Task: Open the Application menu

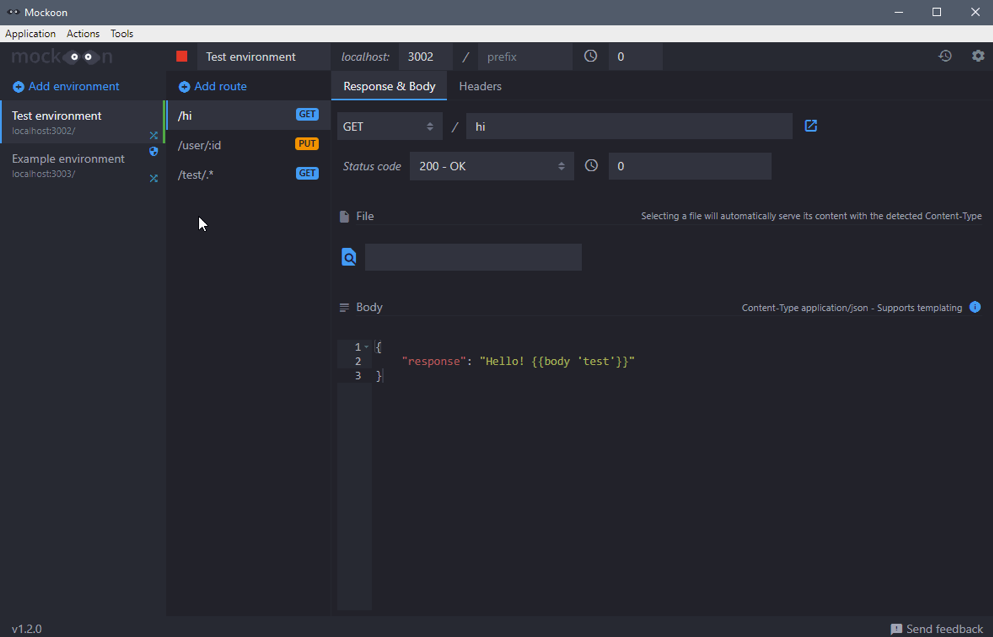Action: (x=30, y=34)
